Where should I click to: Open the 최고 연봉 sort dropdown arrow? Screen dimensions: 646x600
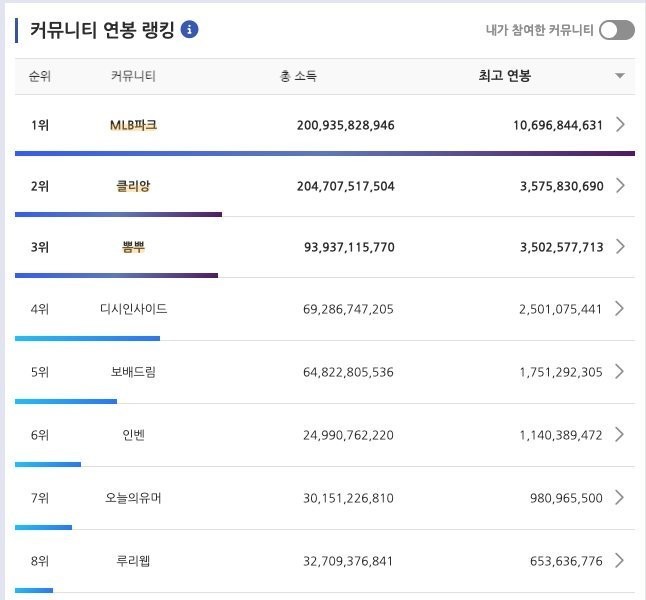click(x=620, y=76)
